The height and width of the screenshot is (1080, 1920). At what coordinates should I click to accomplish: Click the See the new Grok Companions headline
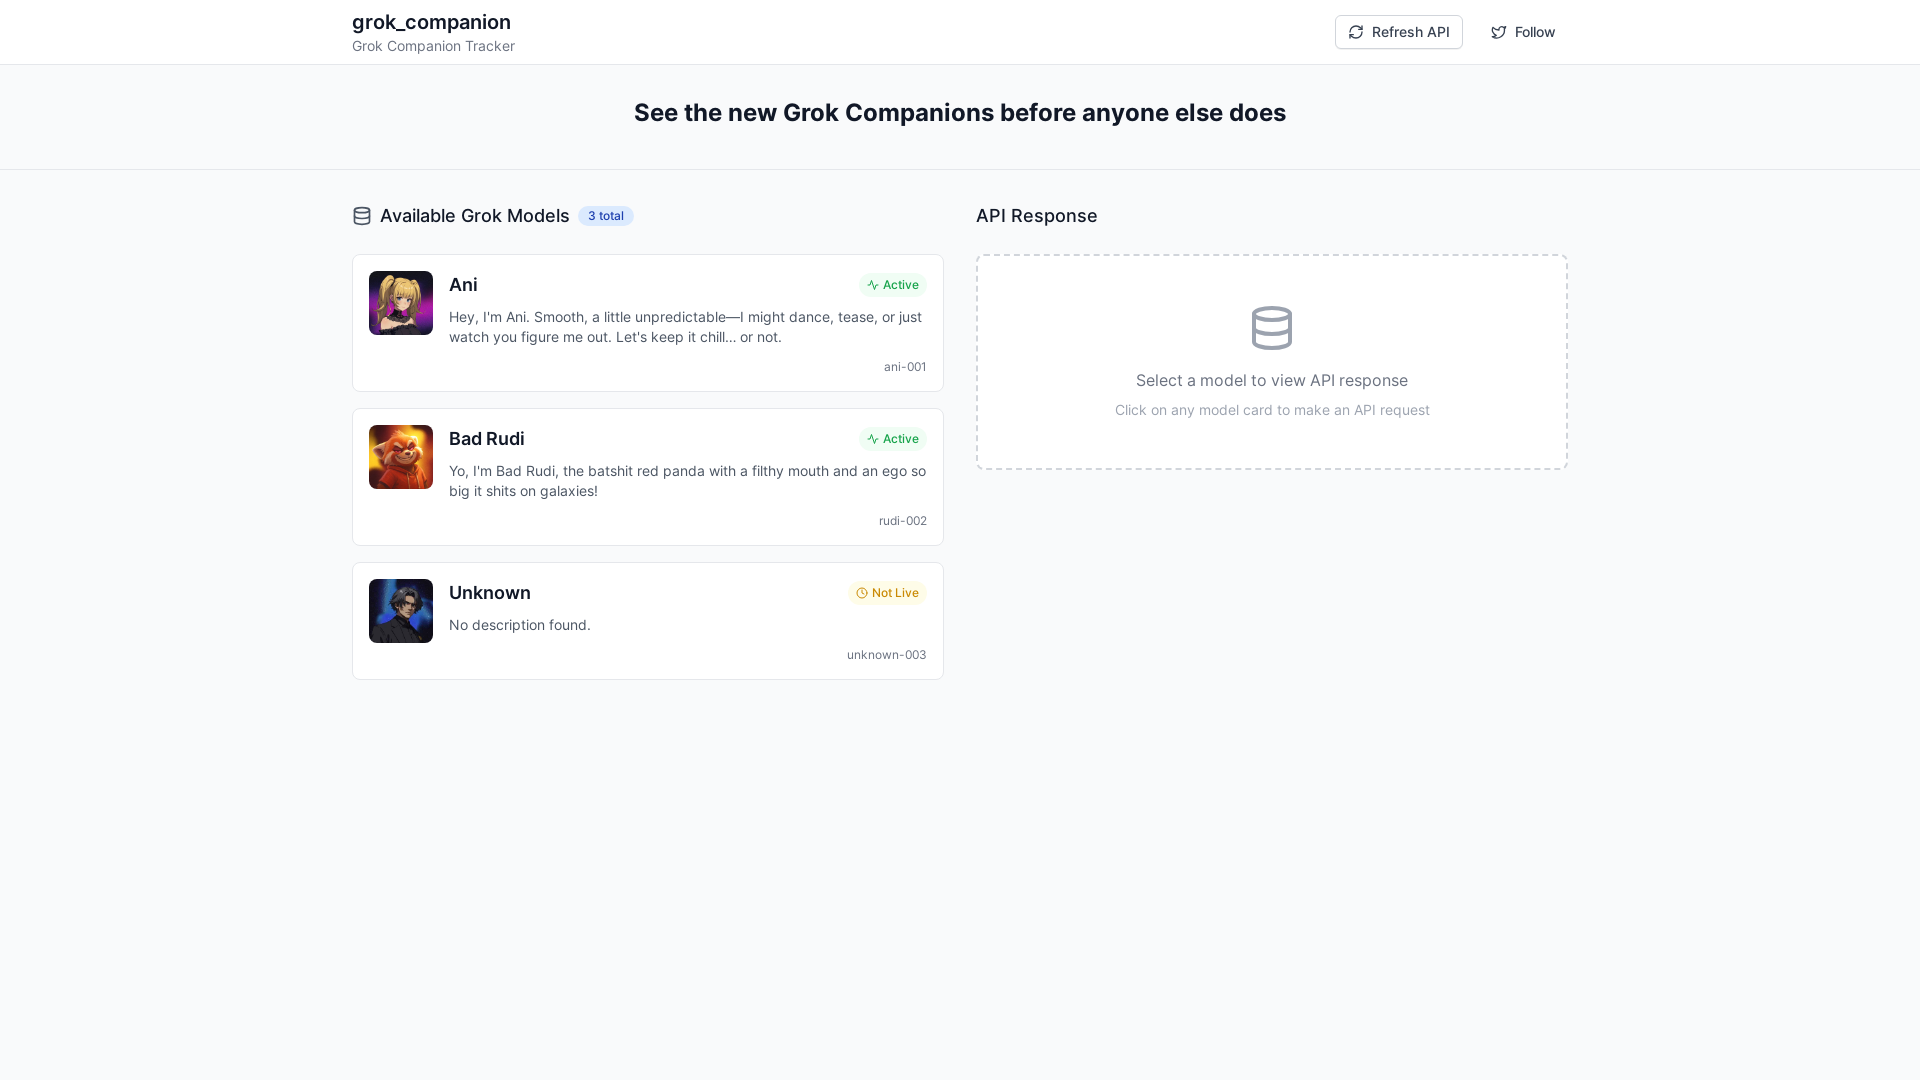pyautogui.click(x=960, y=113)
